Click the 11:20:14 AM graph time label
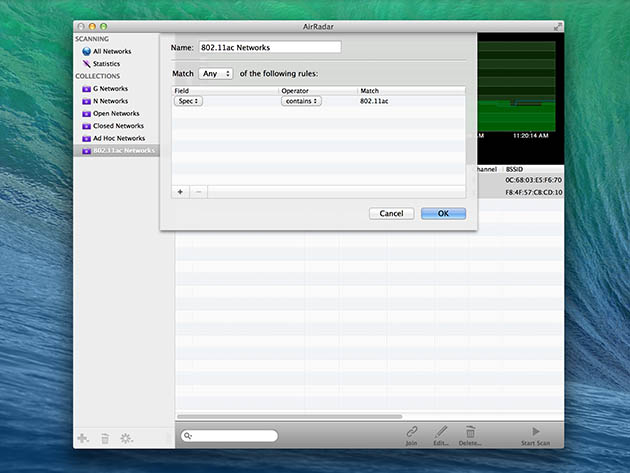This screenshot has width=630, height=473. click(x=530, y=136)
